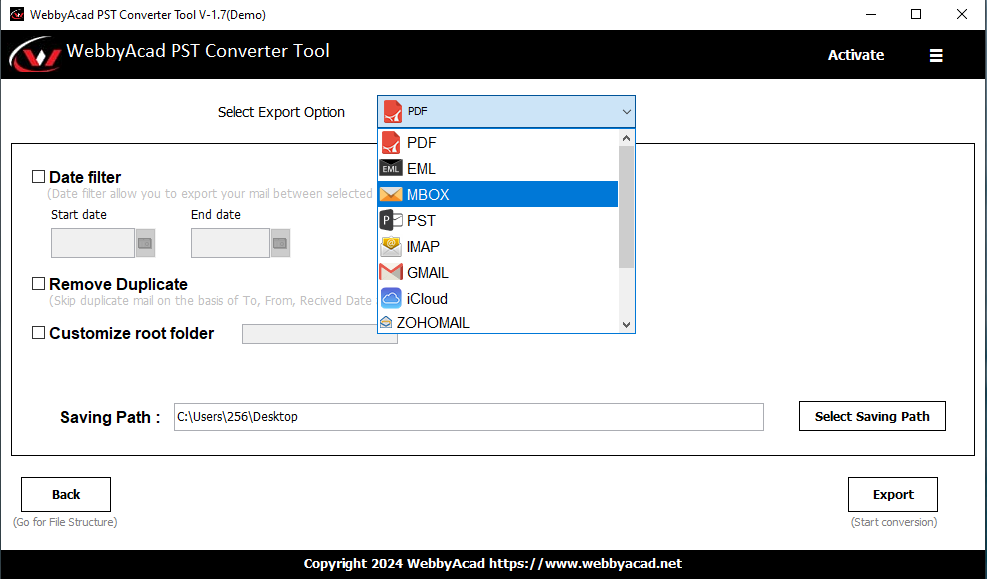
Task: Click the iCloud cloud icon
Action: click(x=391, y=298)
